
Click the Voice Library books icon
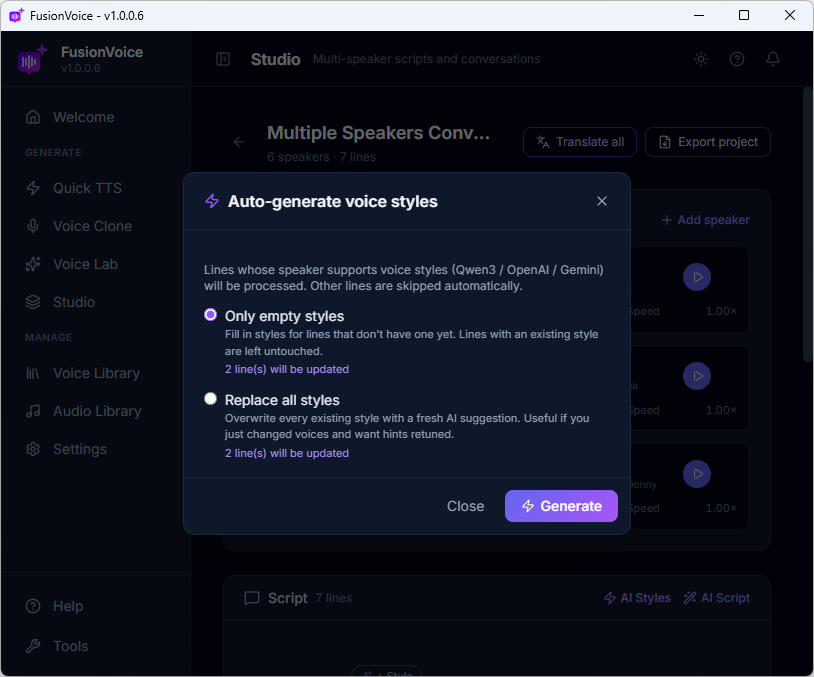33,373
